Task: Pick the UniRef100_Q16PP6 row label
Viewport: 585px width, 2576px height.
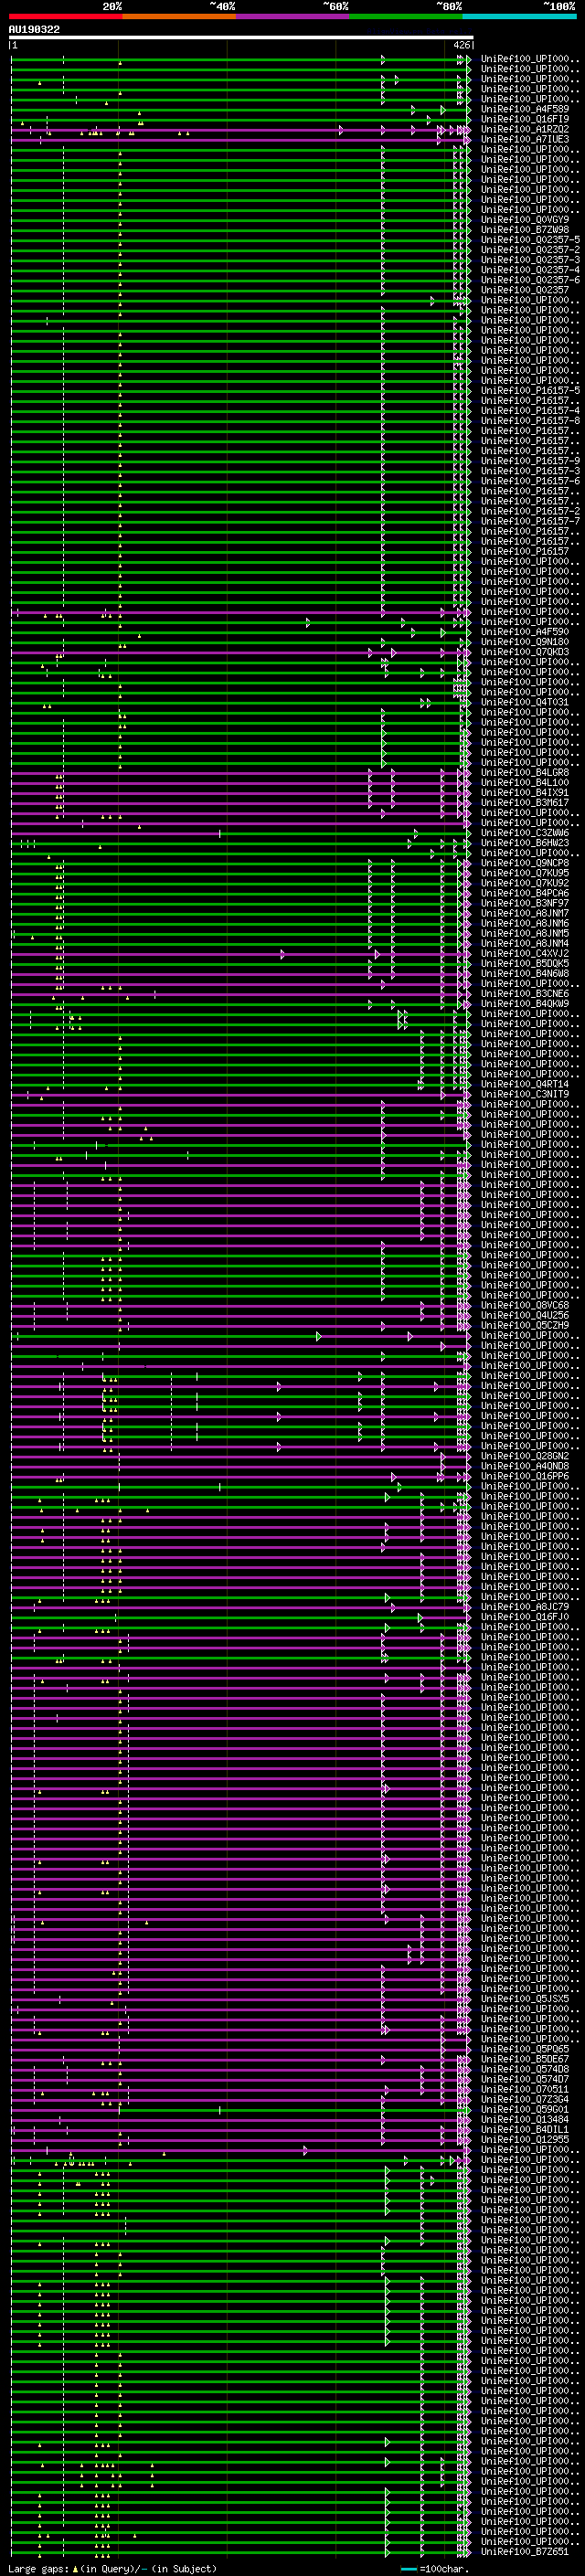Action: (525, 1476)
